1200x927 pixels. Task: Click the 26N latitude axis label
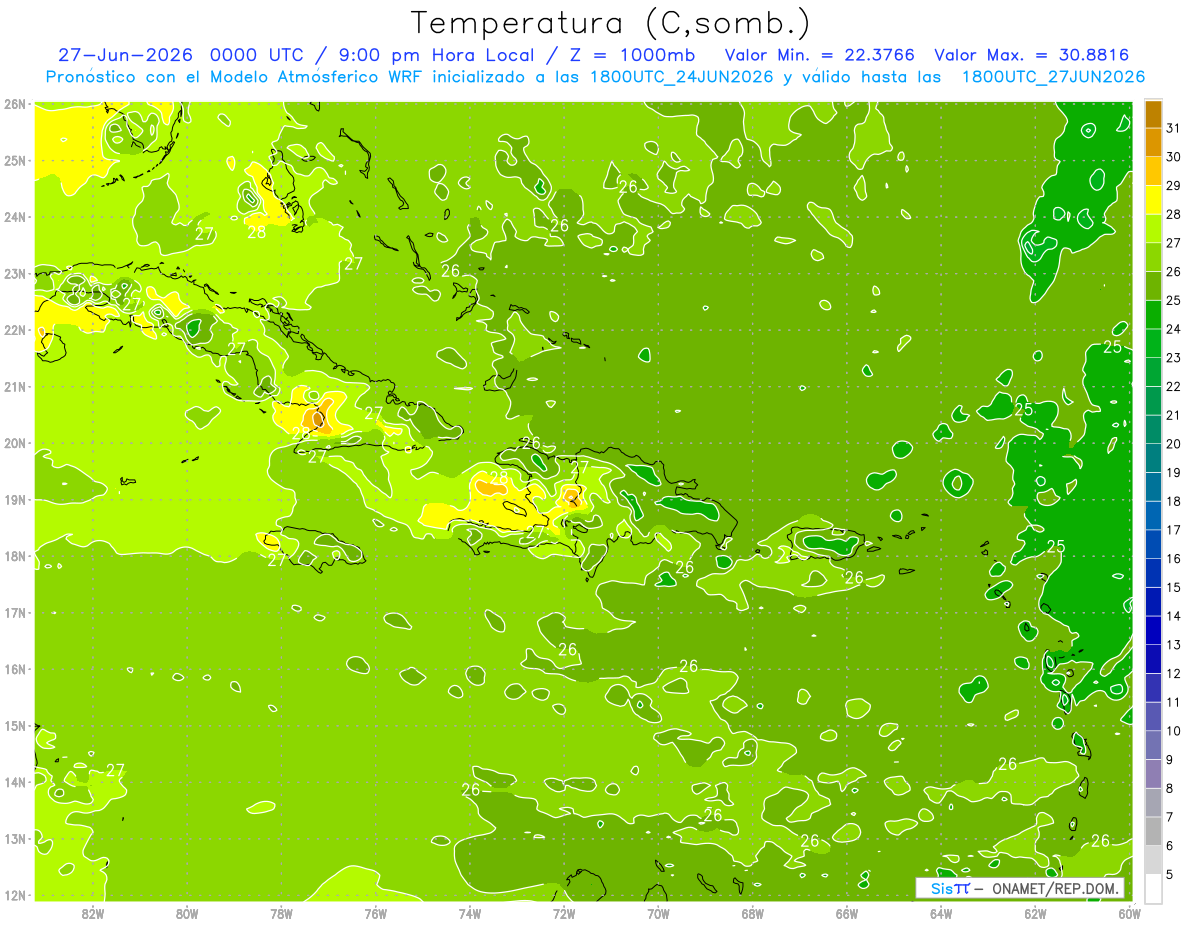click(x=14, y=104)
